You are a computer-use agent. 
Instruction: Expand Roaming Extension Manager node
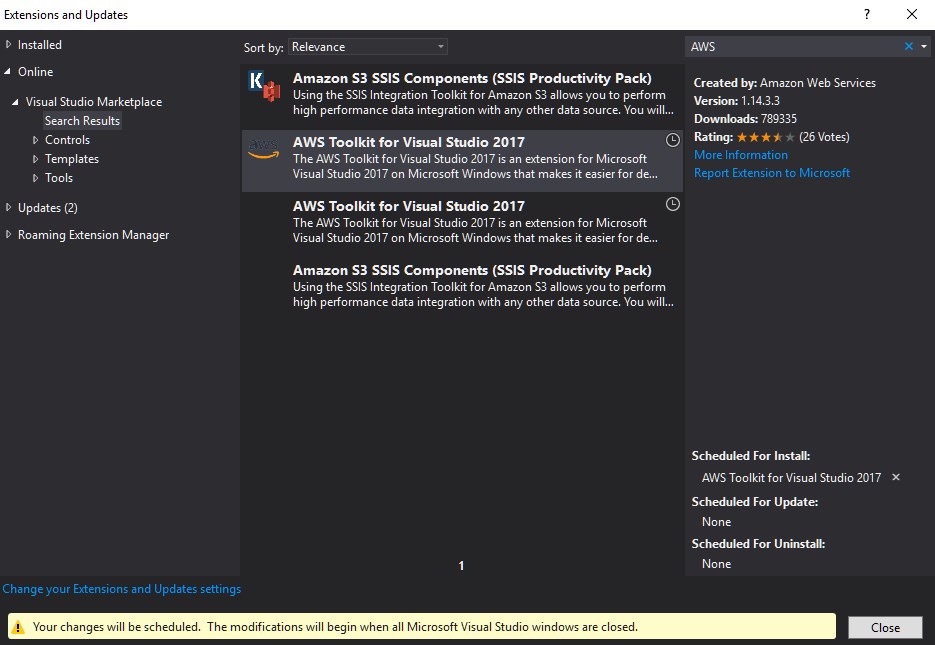pyautogui.click(x=9, y=235)
